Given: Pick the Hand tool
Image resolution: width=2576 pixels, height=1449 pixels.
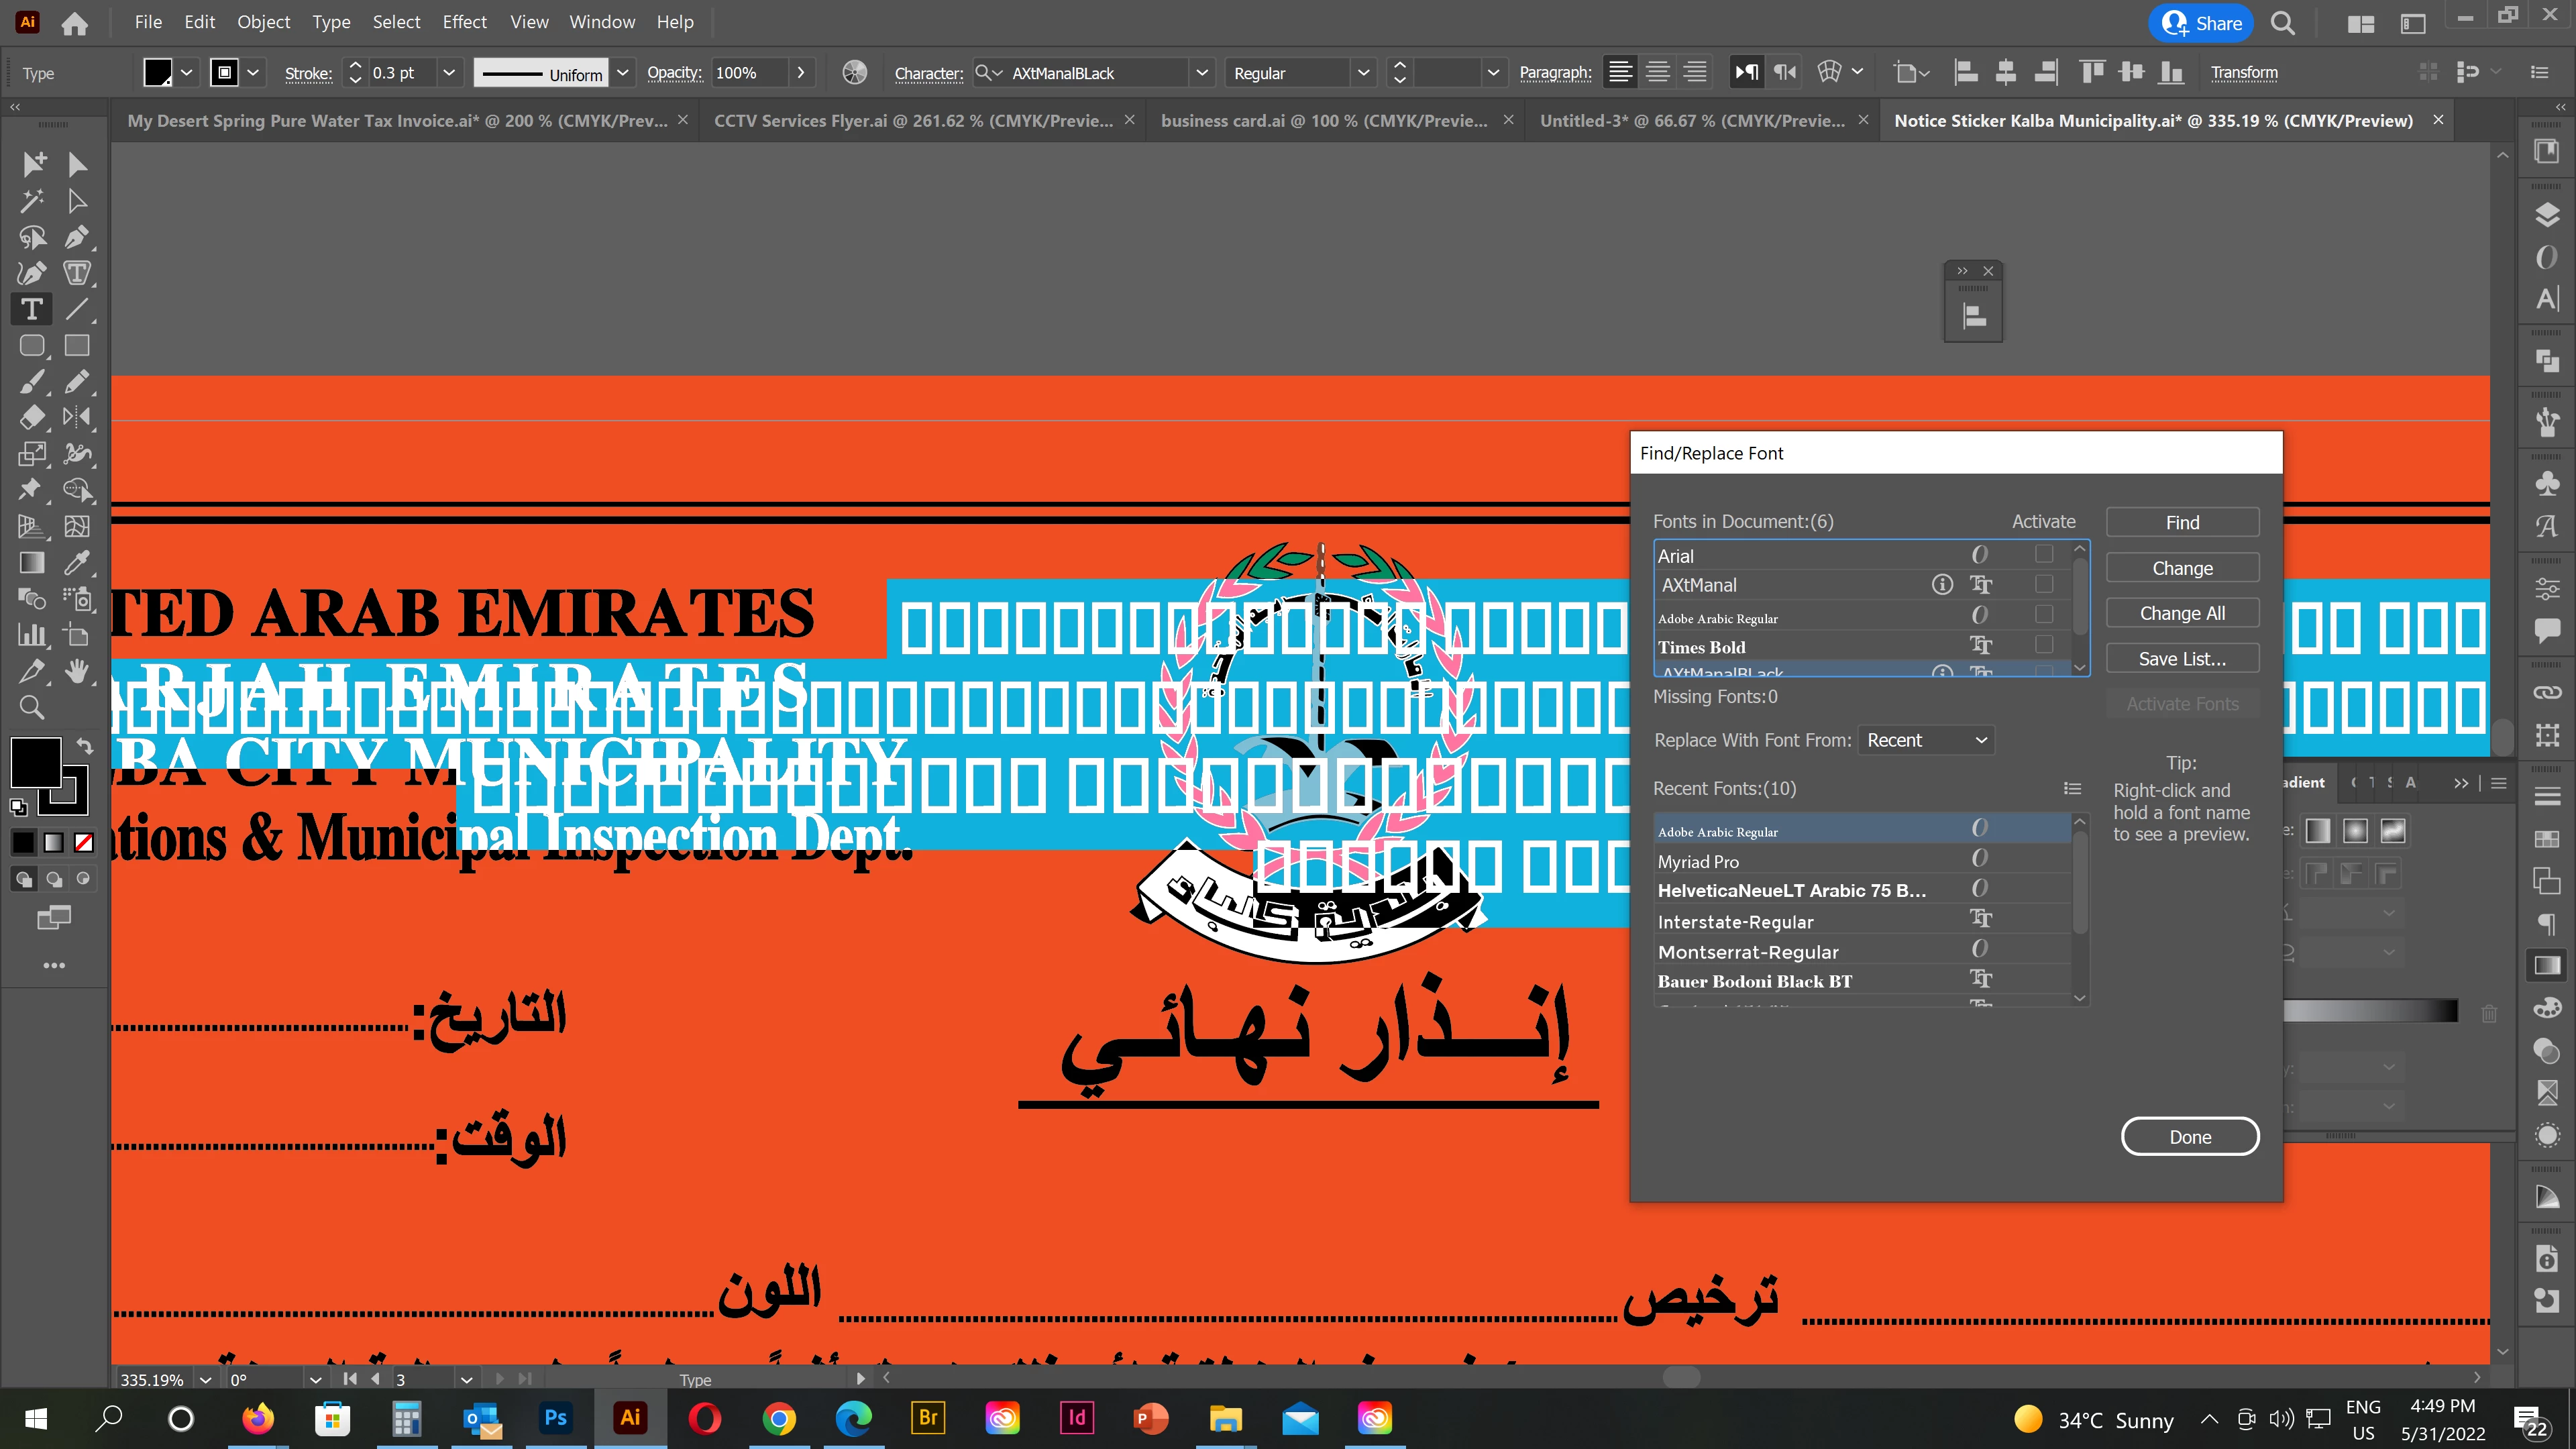Looking at the screenshot, I should tap(76, 671).
